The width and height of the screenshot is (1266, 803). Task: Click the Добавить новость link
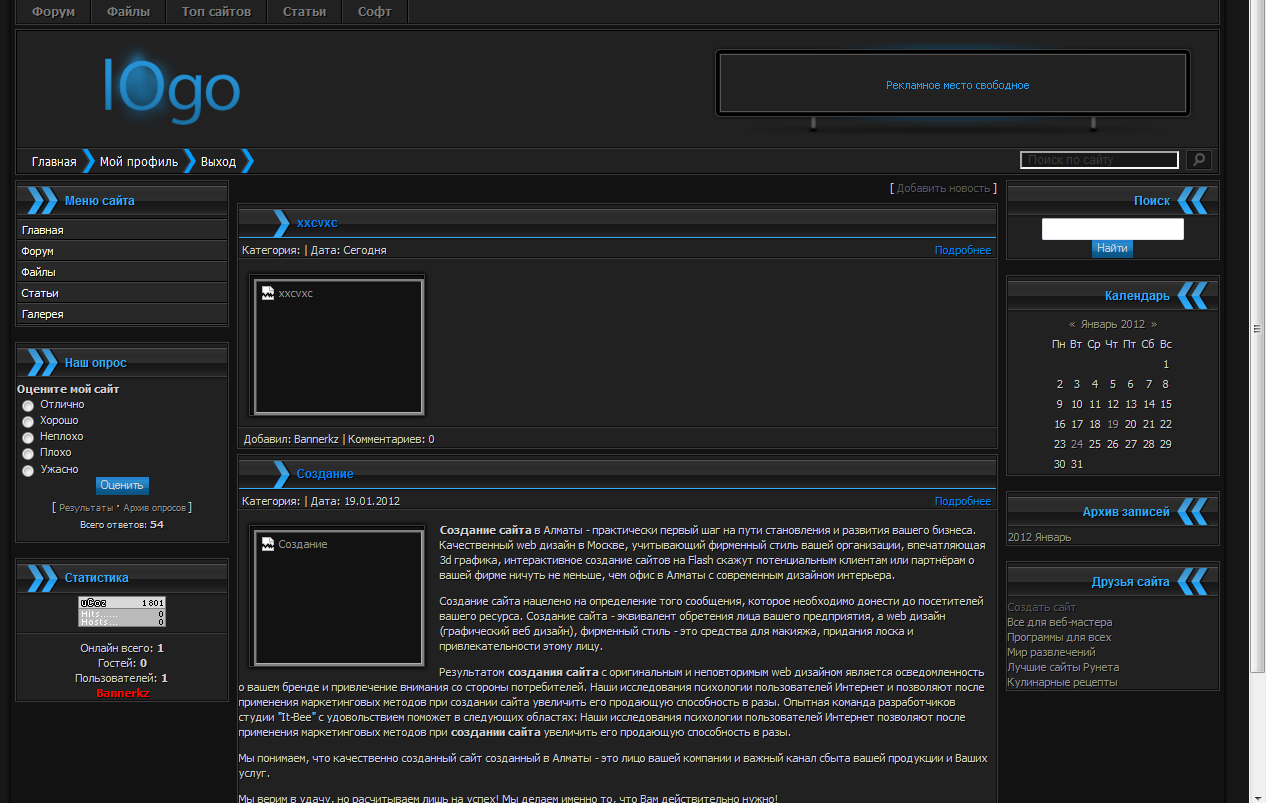click(x=943, y=188)
